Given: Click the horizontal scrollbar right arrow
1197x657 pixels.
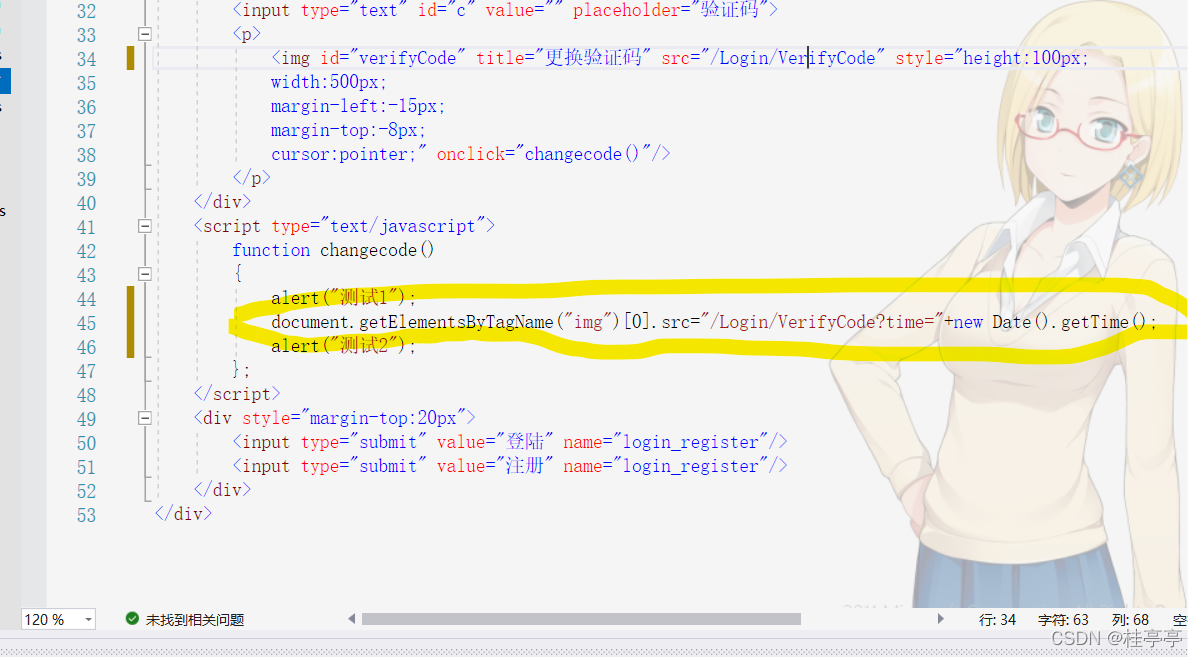Looking at the screenshot, I should (940, 619).
